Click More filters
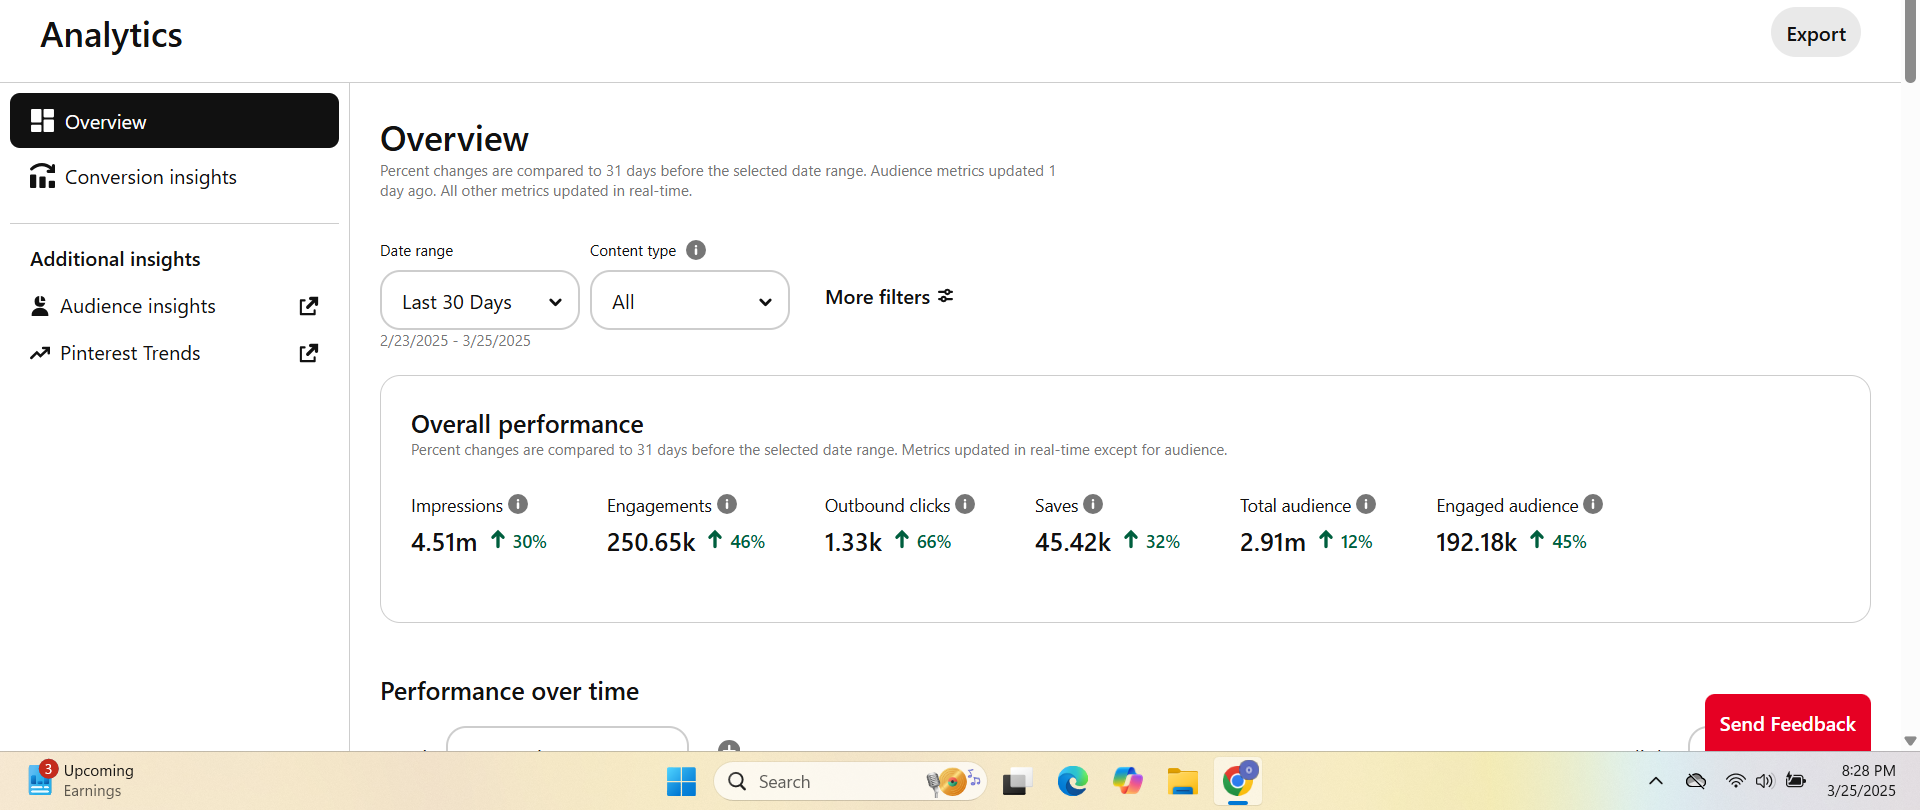The image size is (1920, 810). (x=889, y=297)
